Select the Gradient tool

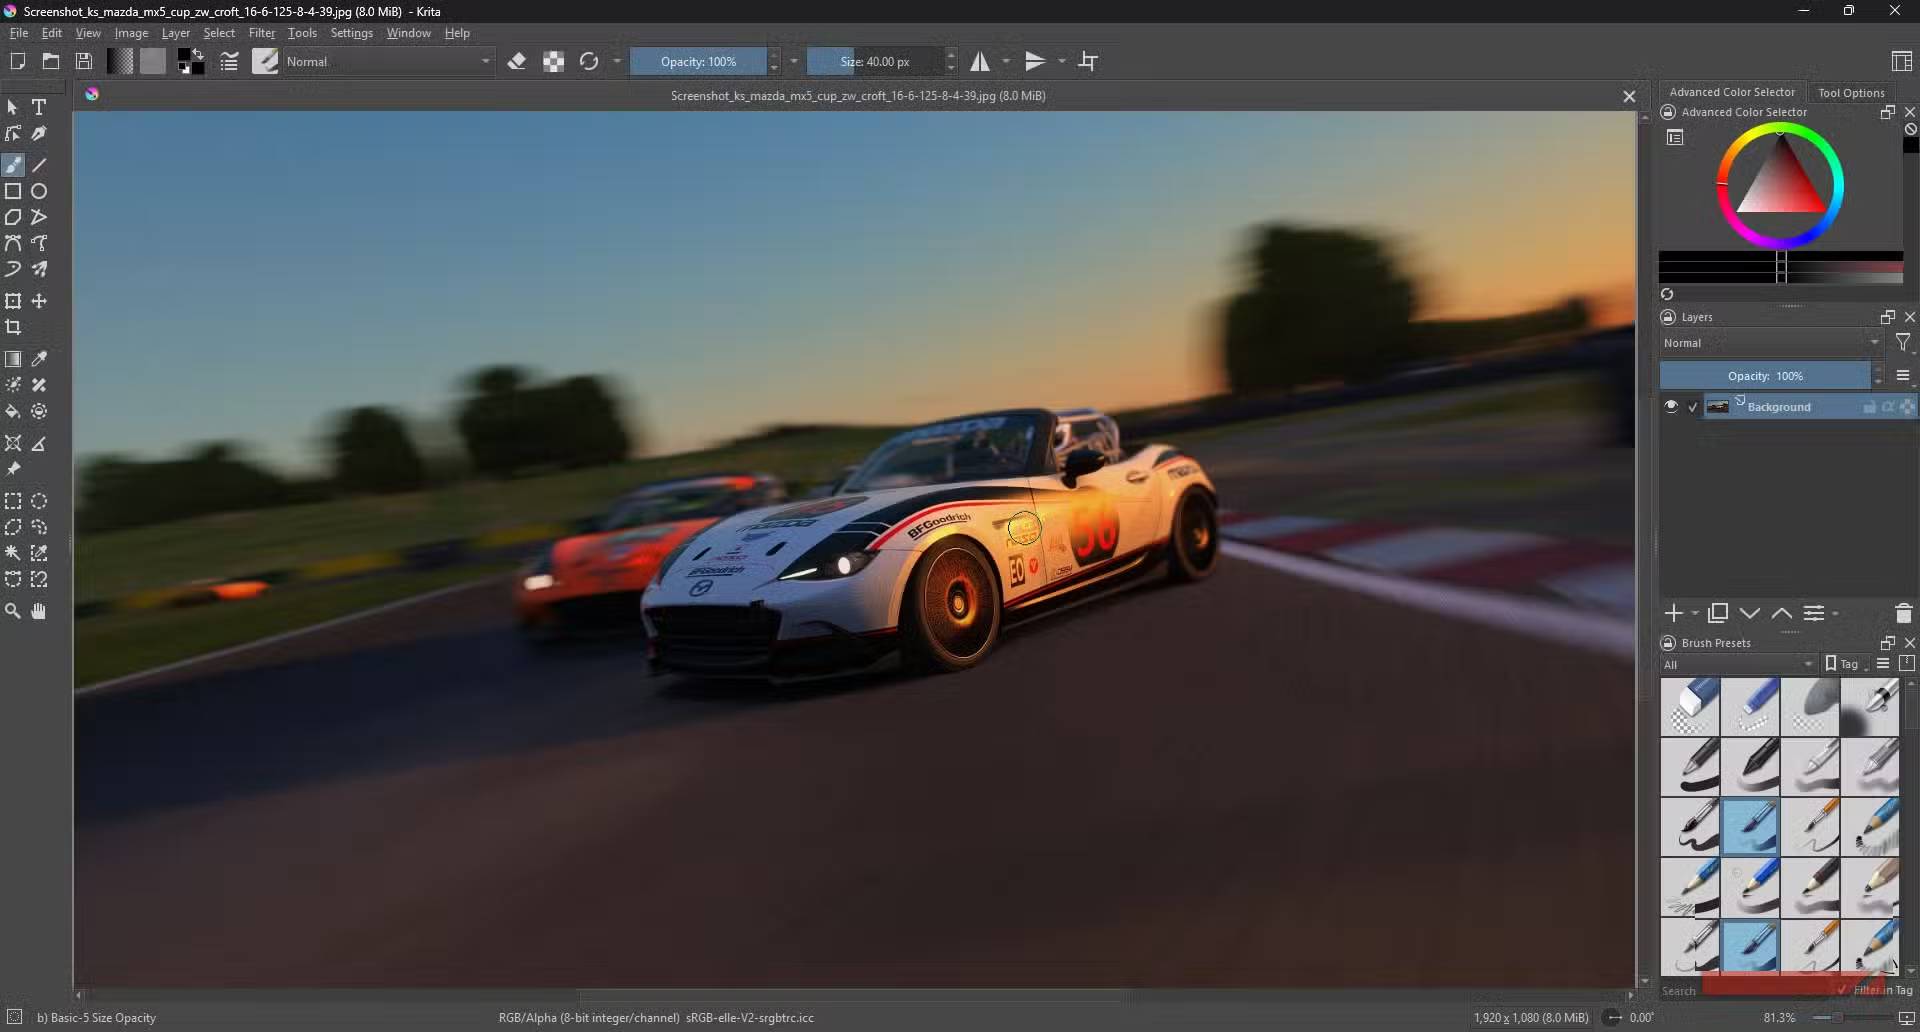[x=13, y=359]
